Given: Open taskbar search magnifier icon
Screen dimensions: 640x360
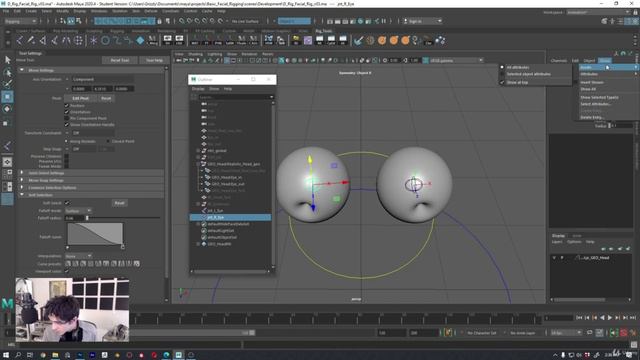Looking at the screenshot, I should coord(18,355).
